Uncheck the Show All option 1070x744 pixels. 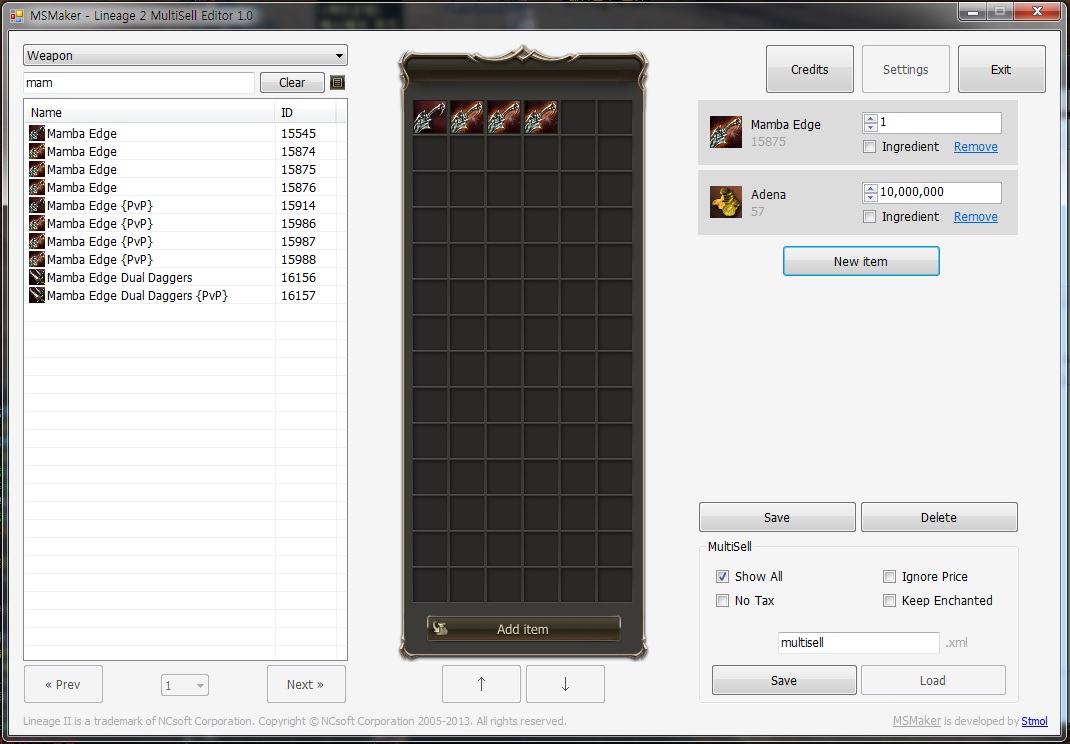click(x=722, y=576)
